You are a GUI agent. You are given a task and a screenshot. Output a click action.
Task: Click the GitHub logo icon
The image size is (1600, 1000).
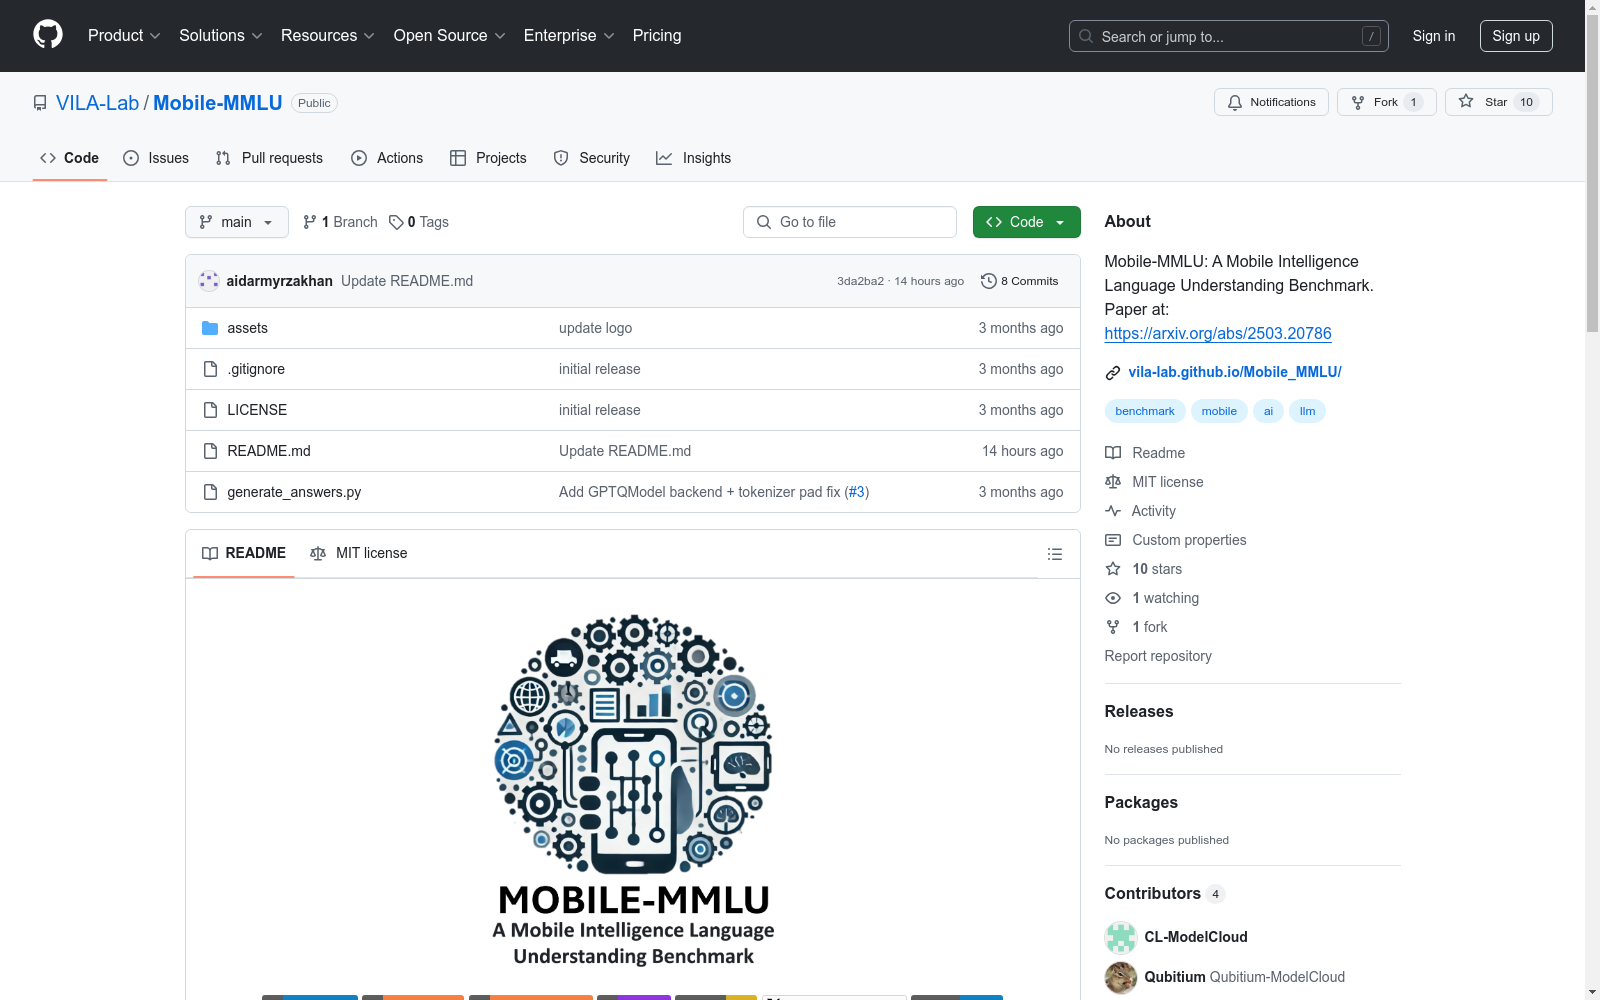tap(48, 35)
